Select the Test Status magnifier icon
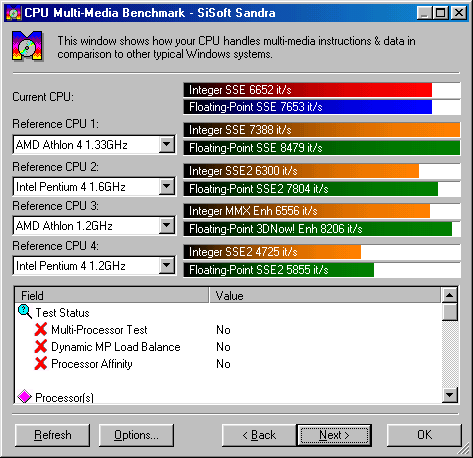The width and height of the screenshot is (473, 458). point(25,312)
